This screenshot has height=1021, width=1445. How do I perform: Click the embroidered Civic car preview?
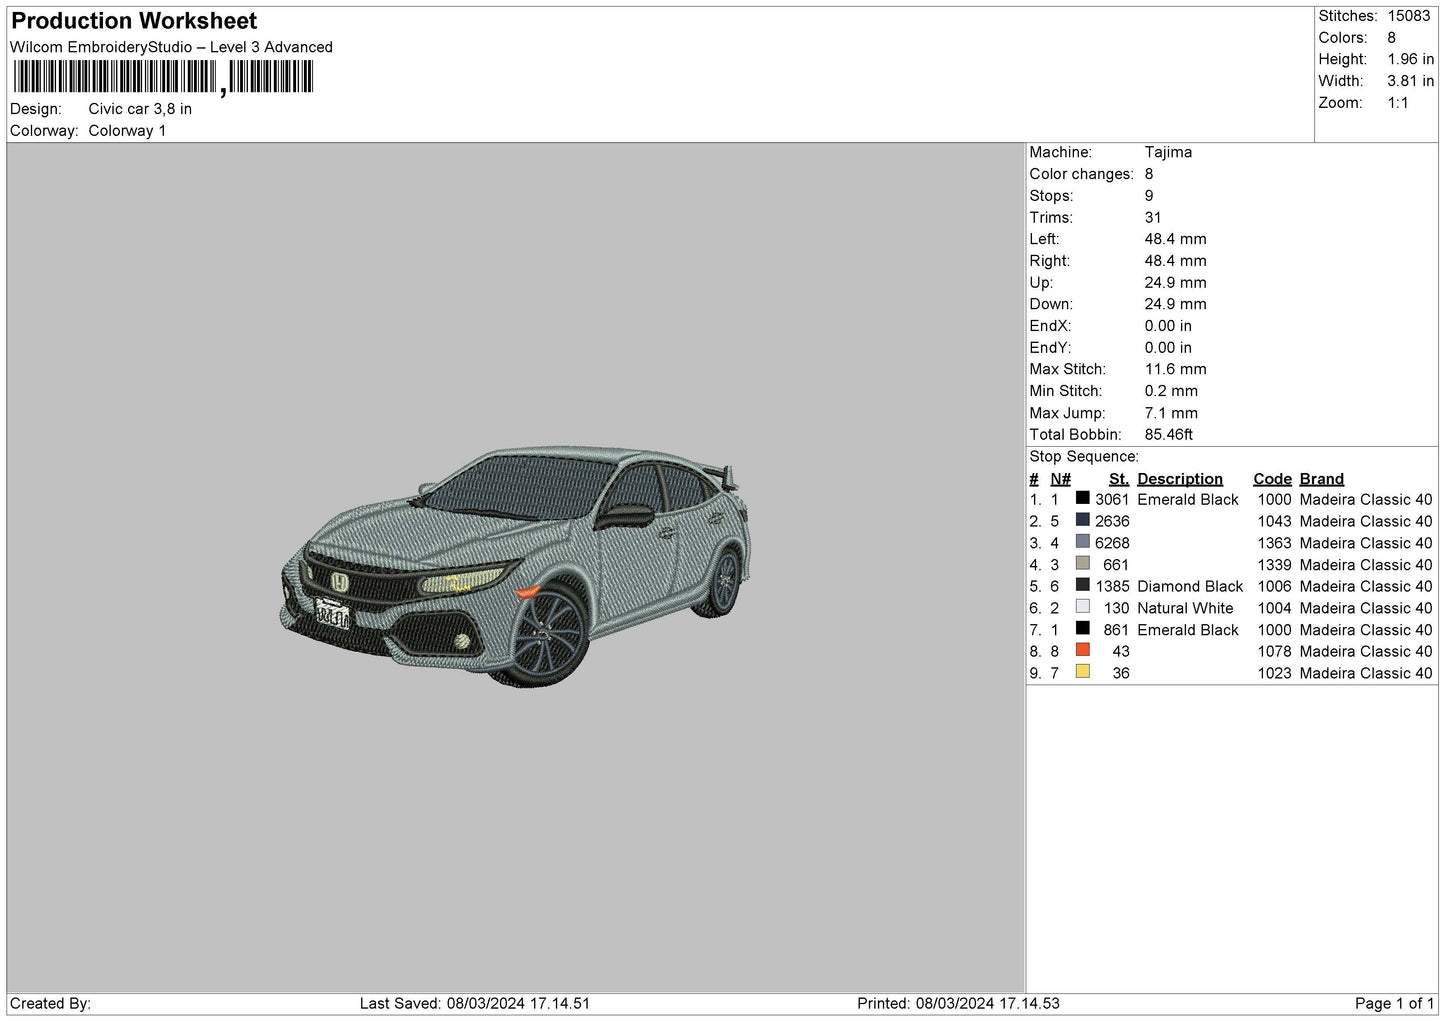pyautogui.click(x=515, y=567)
